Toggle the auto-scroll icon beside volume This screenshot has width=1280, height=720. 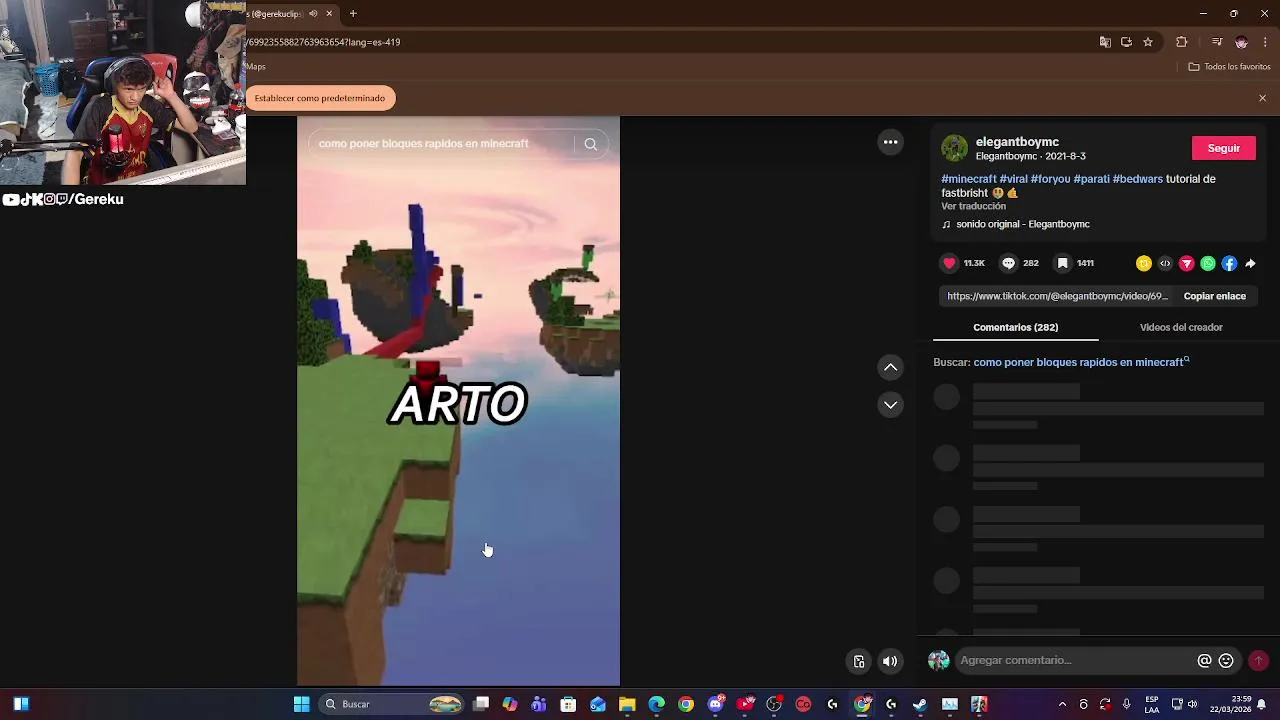pyautogui.click(x=859, y=661)
